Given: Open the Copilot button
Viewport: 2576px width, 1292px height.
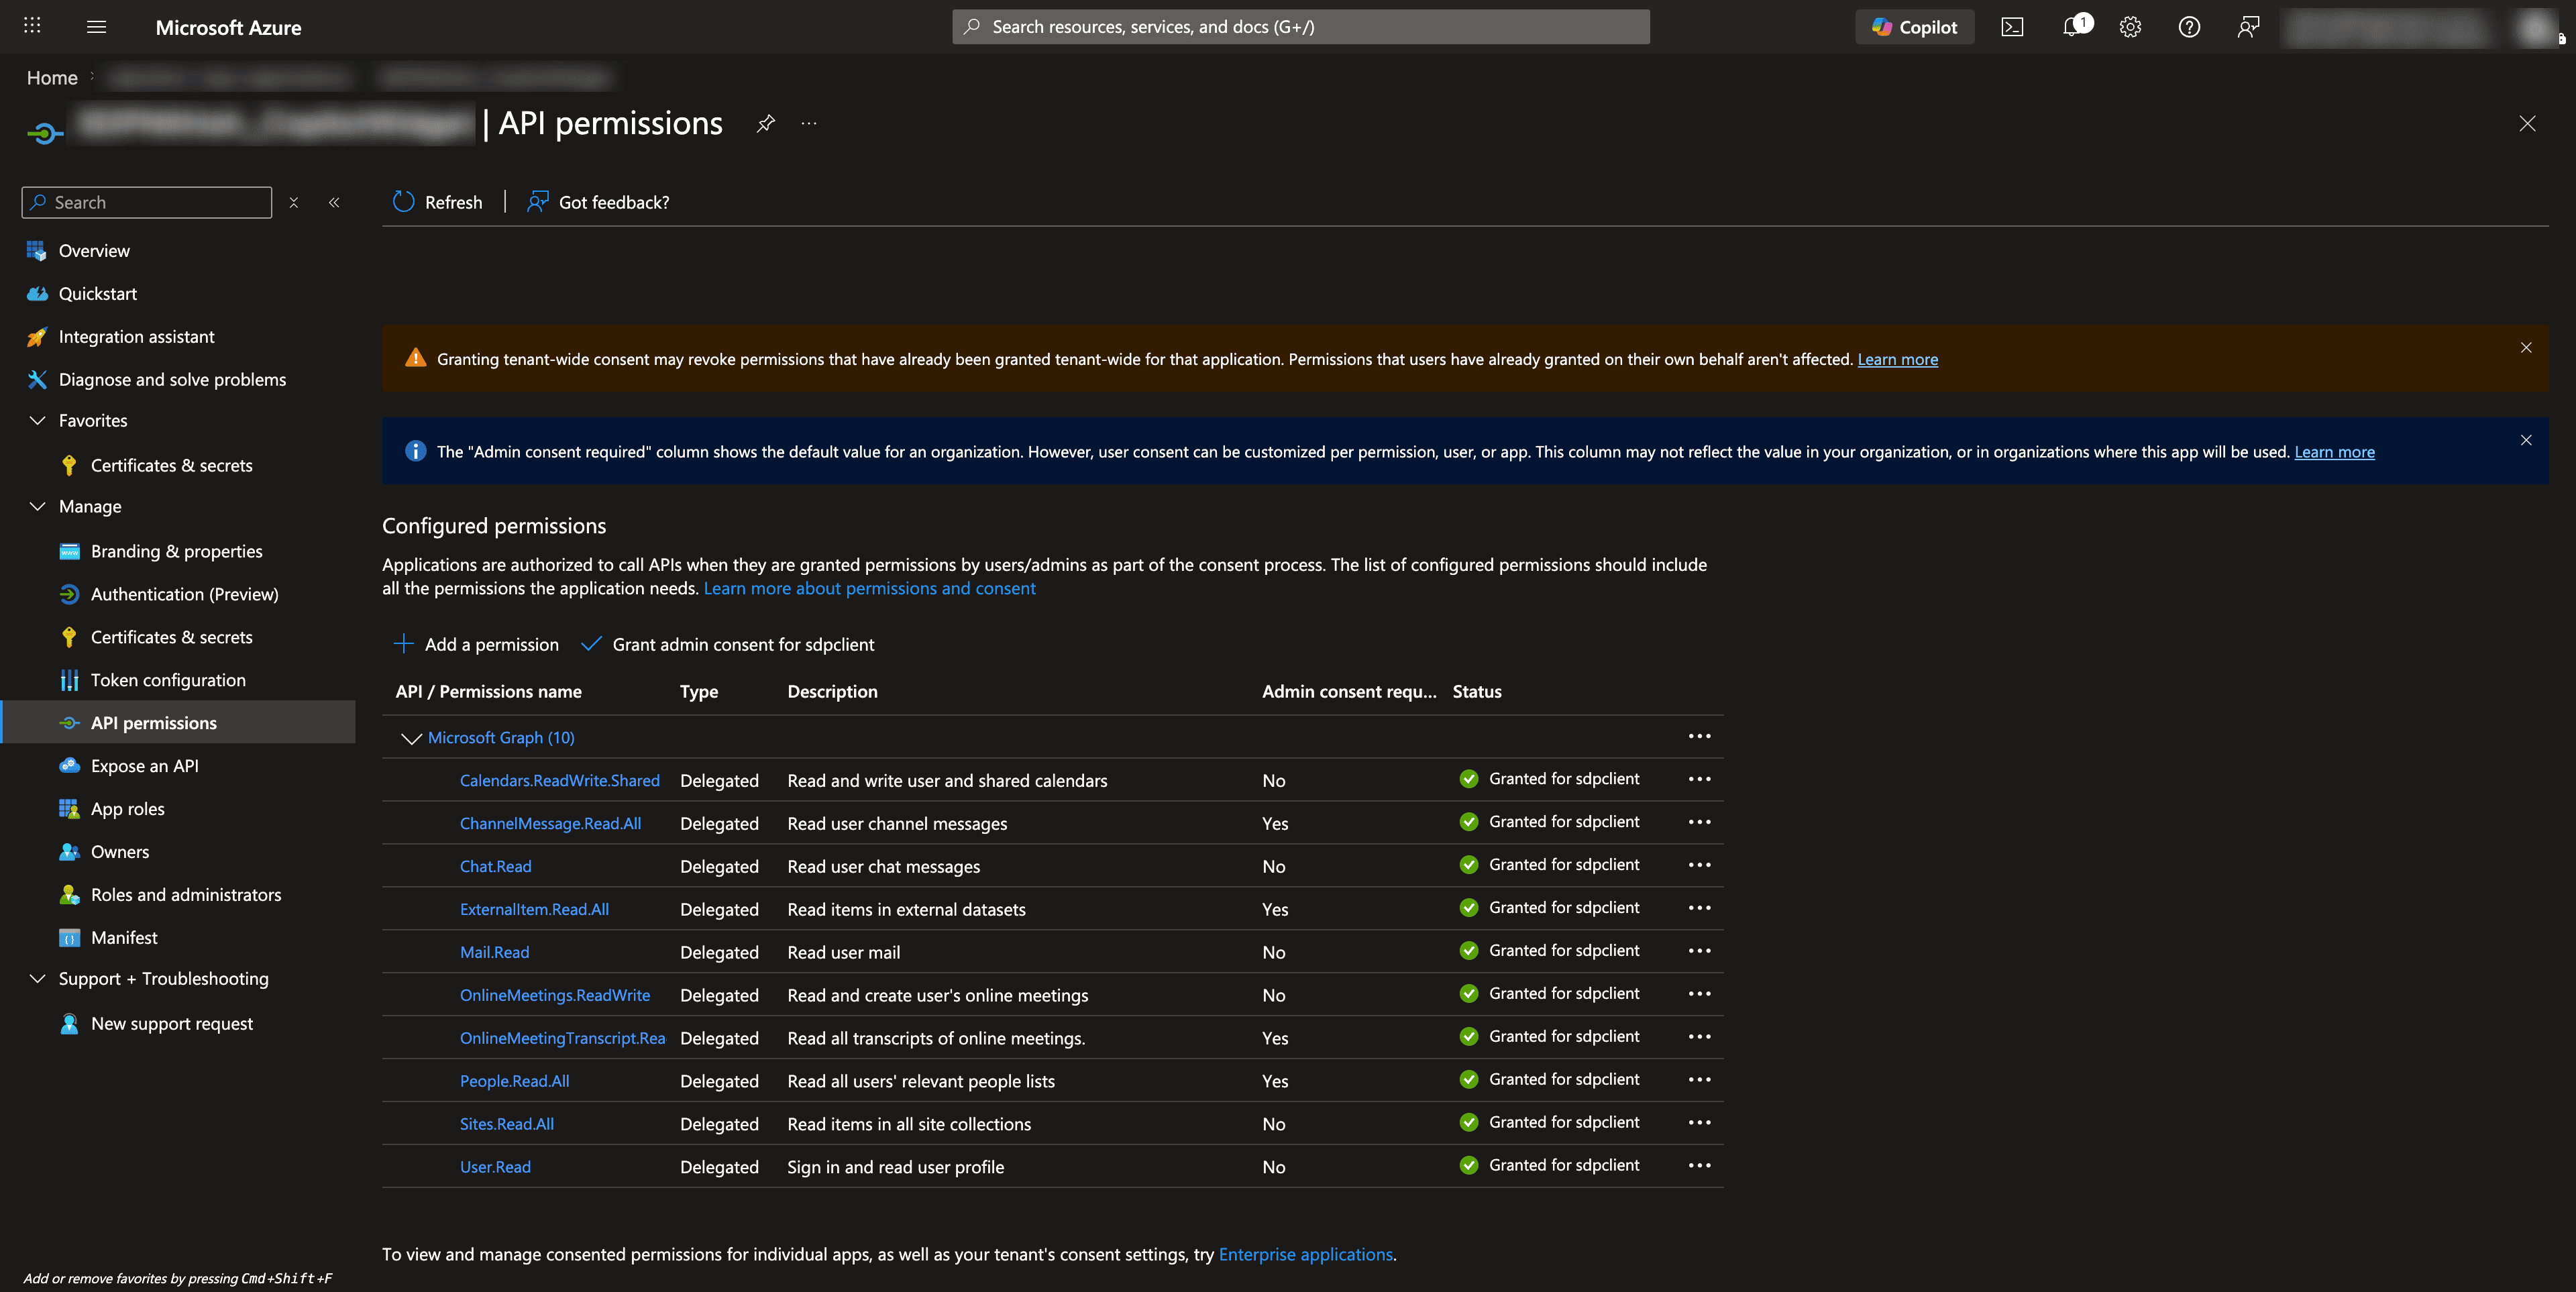Looking at the screenshot, I should click(x=1914, y=27).
